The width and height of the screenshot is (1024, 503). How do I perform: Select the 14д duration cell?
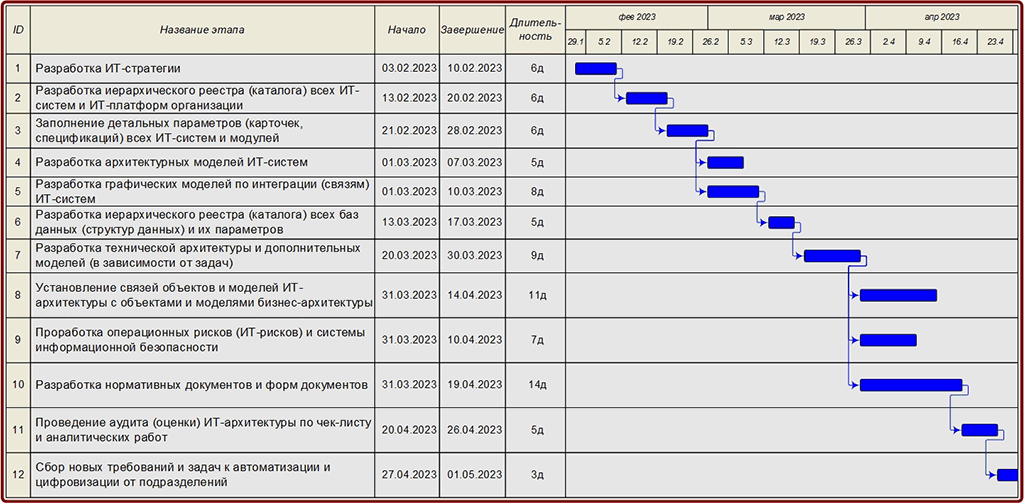tap(537, 385)
